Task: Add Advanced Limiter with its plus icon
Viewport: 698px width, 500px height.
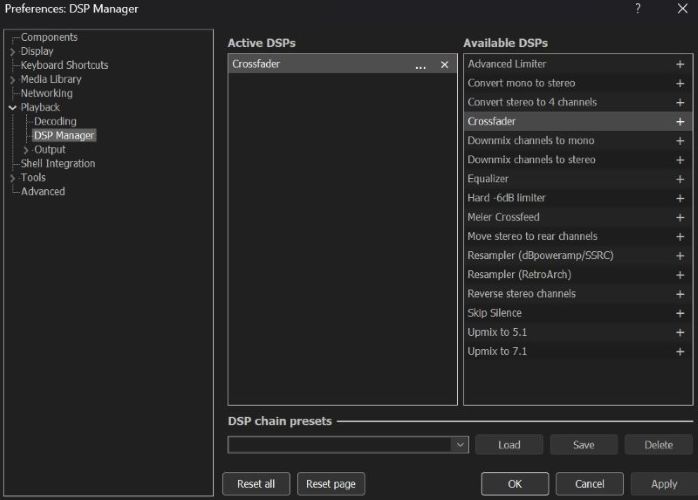Action: pyautogui.click(x=680, y=65)
